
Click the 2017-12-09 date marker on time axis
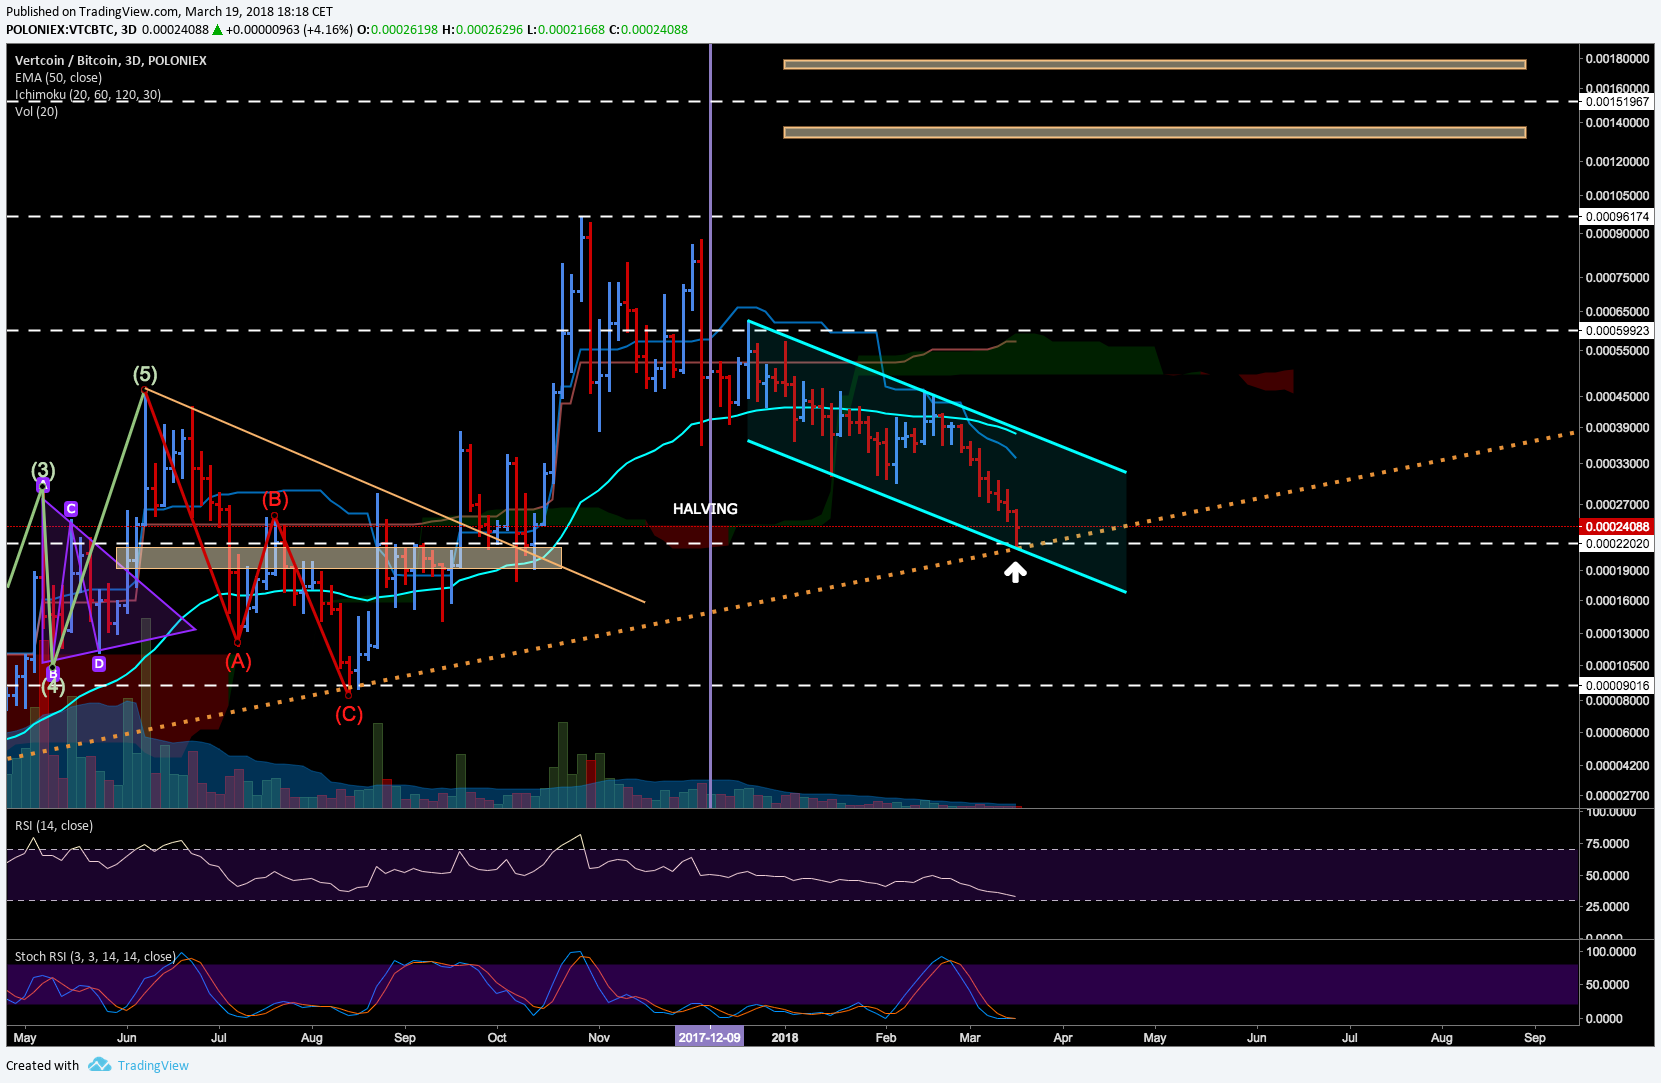pyautogui.click(x=709, y=1037)
